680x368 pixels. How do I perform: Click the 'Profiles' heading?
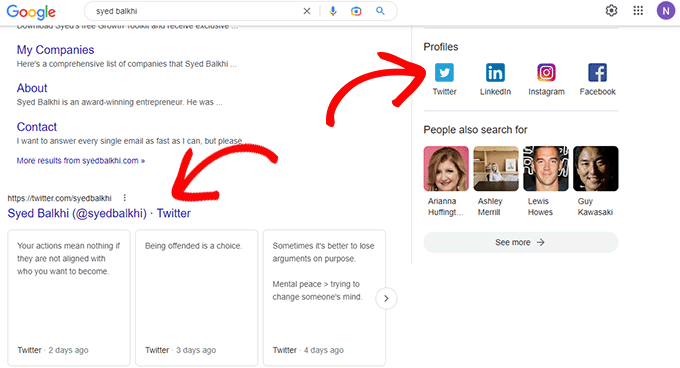pos(441,47)
